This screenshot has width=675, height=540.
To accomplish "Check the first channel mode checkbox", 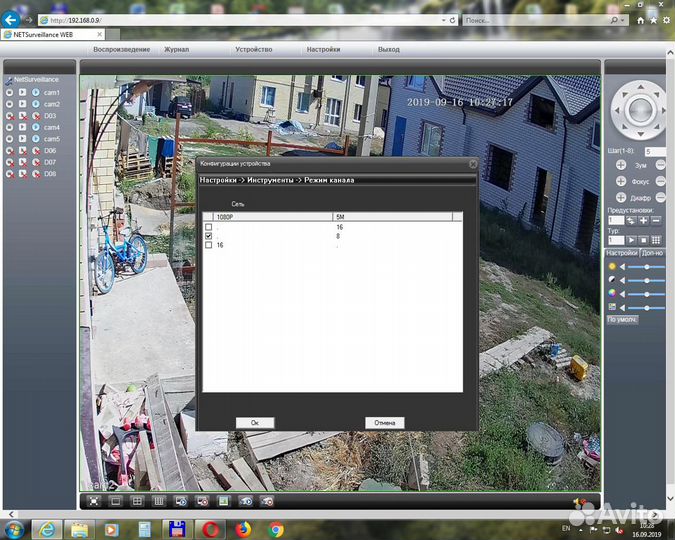I will tap(209, 227).
